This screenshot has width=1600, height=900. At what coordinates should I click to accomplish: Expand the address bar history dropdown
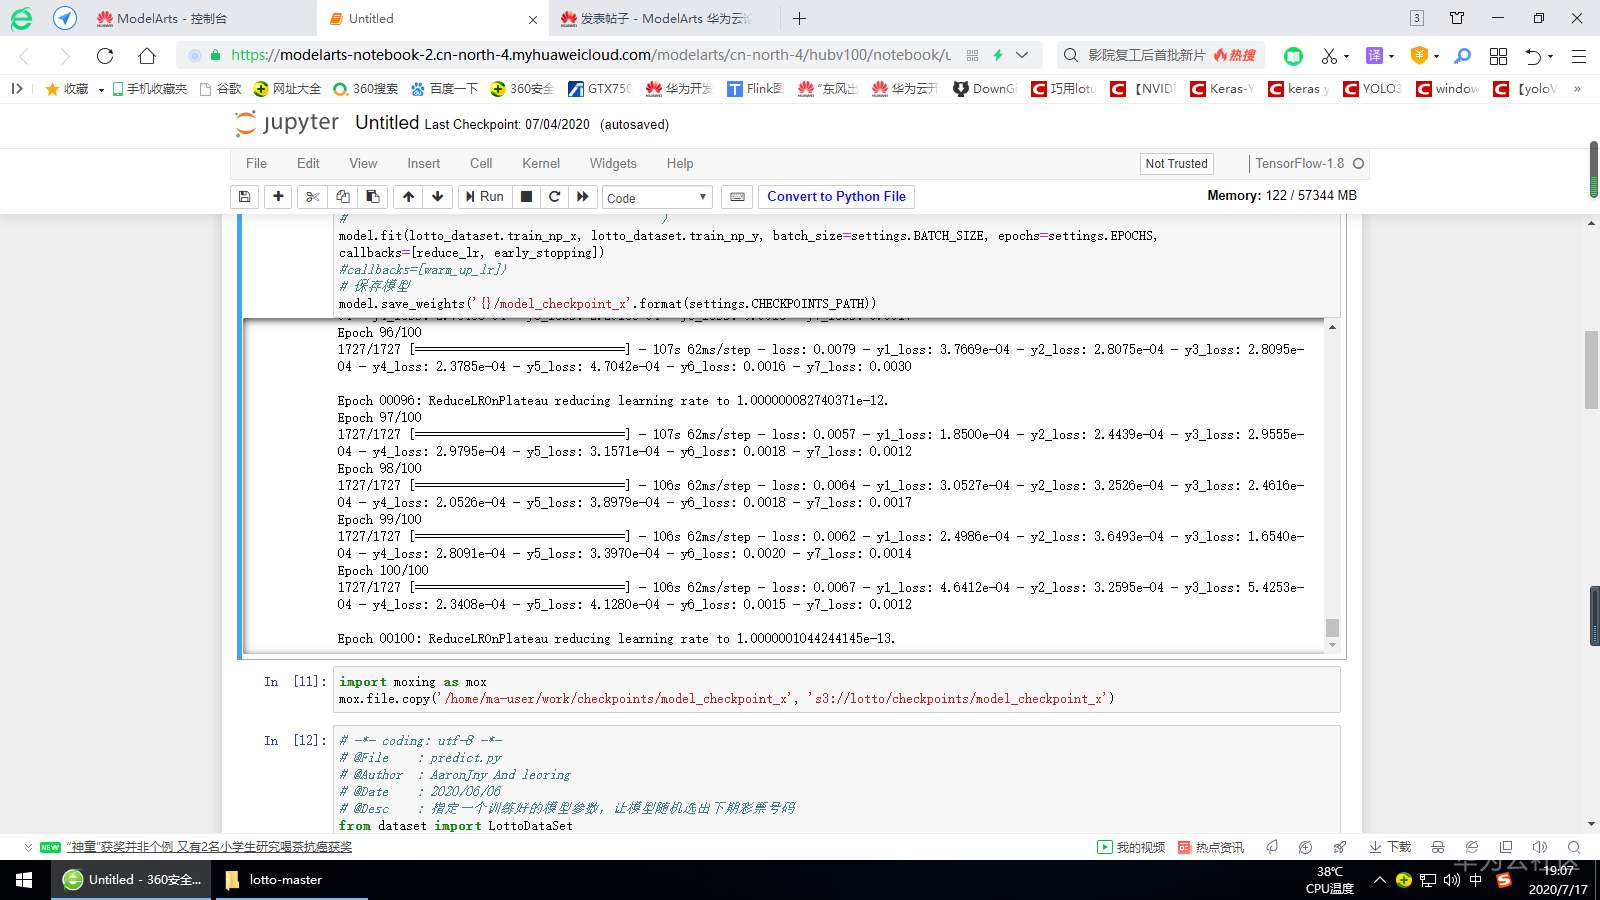[1022, 56]
